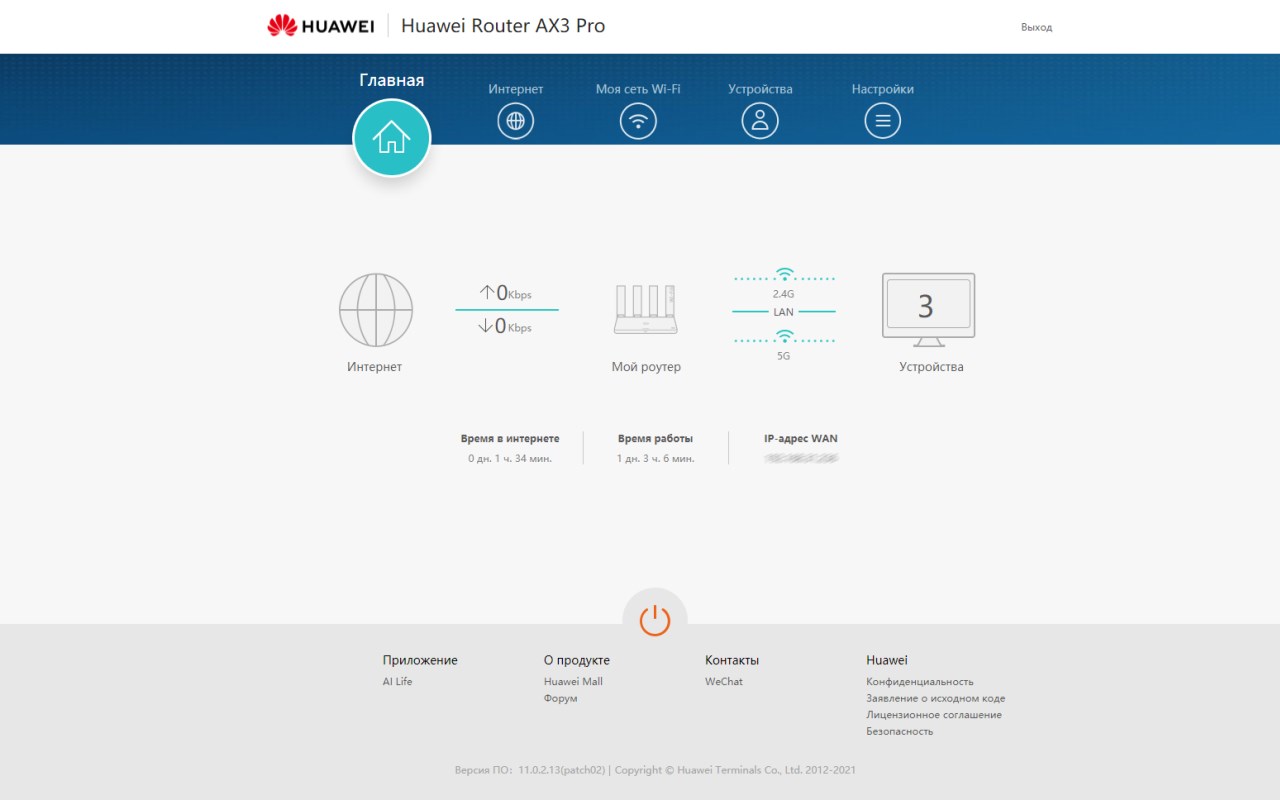Open the Huawei Mall link
Screen dimensions: 1280x800
573,681
